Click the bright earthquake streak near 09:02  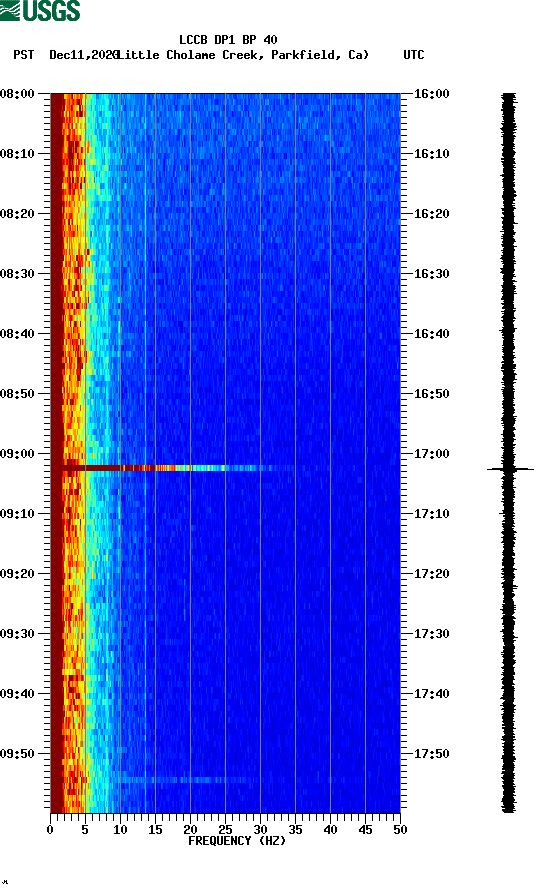point(171,468)
